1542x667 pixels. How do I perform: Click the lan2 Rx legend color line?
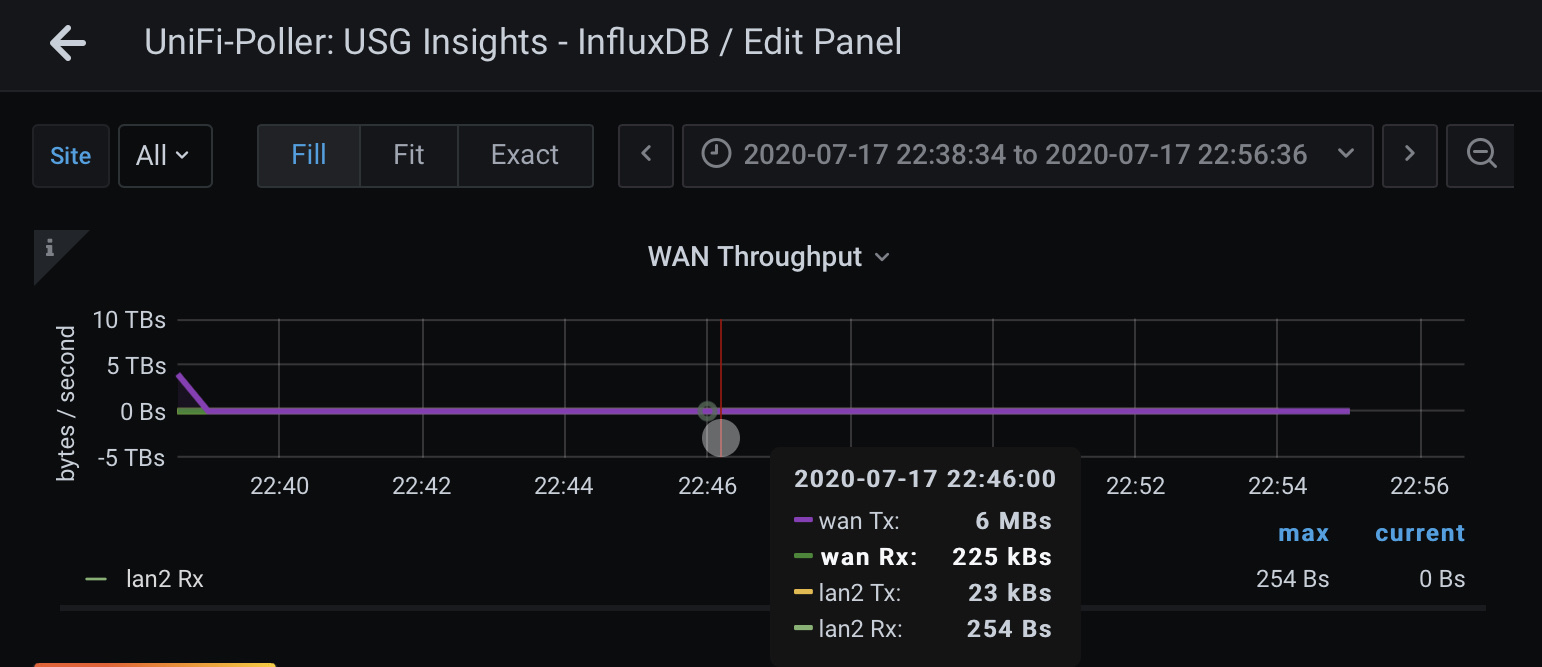[x=95, y=578]
